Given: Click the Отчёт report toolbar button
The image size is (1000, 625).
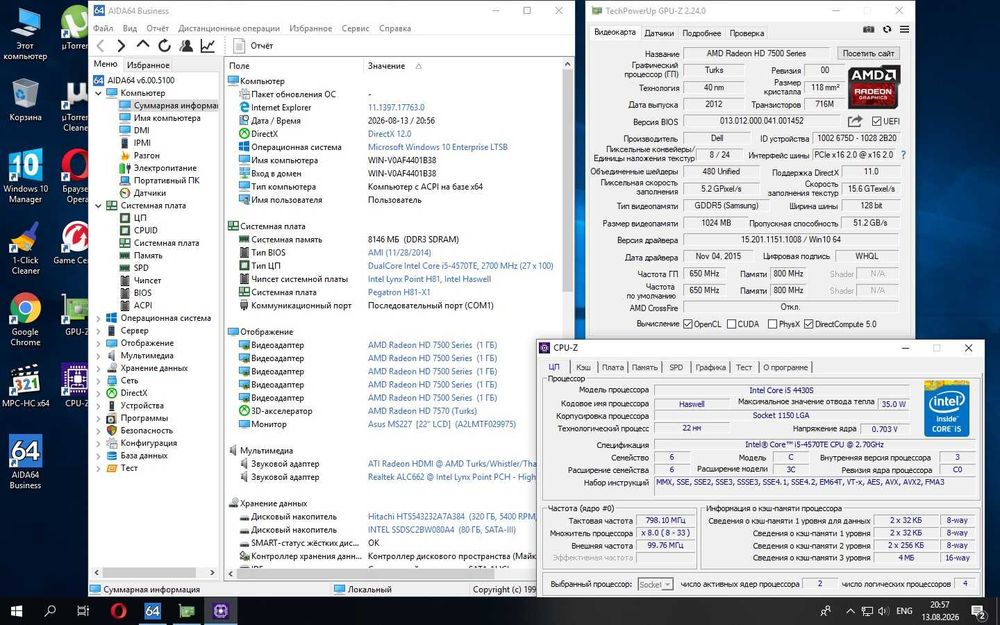Looking at the screenshot, I should [x=254, y=45].
